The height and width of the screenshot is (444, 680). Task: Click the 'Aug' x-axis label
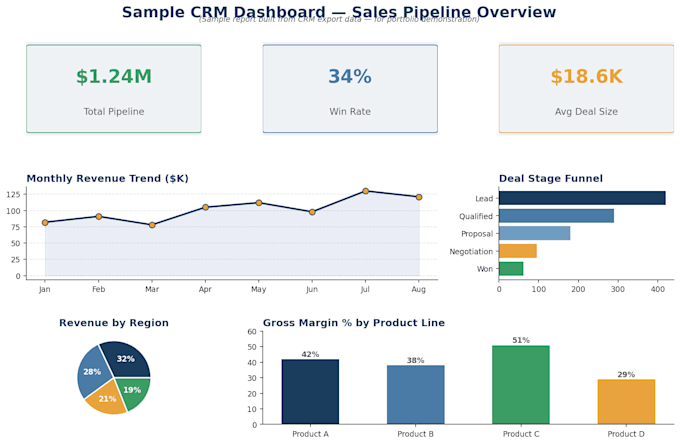[x=418, y=289]
